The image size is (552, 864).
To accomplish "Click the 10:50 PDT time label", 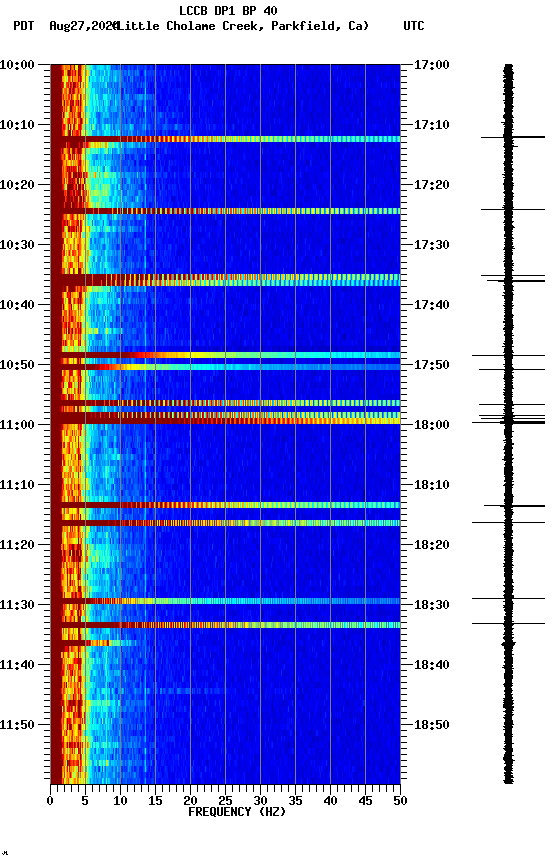I will 17,365.
